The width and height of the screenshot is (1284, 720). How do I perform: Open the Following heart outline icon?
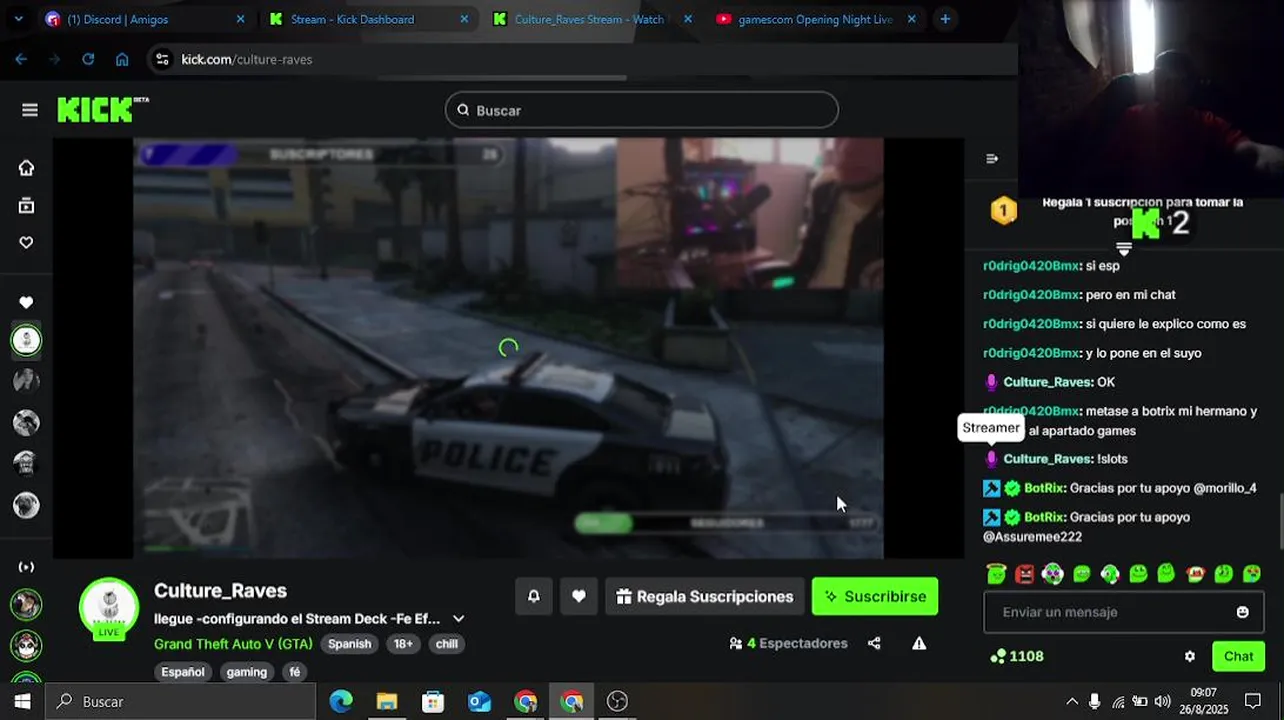[x=26, y=242]
